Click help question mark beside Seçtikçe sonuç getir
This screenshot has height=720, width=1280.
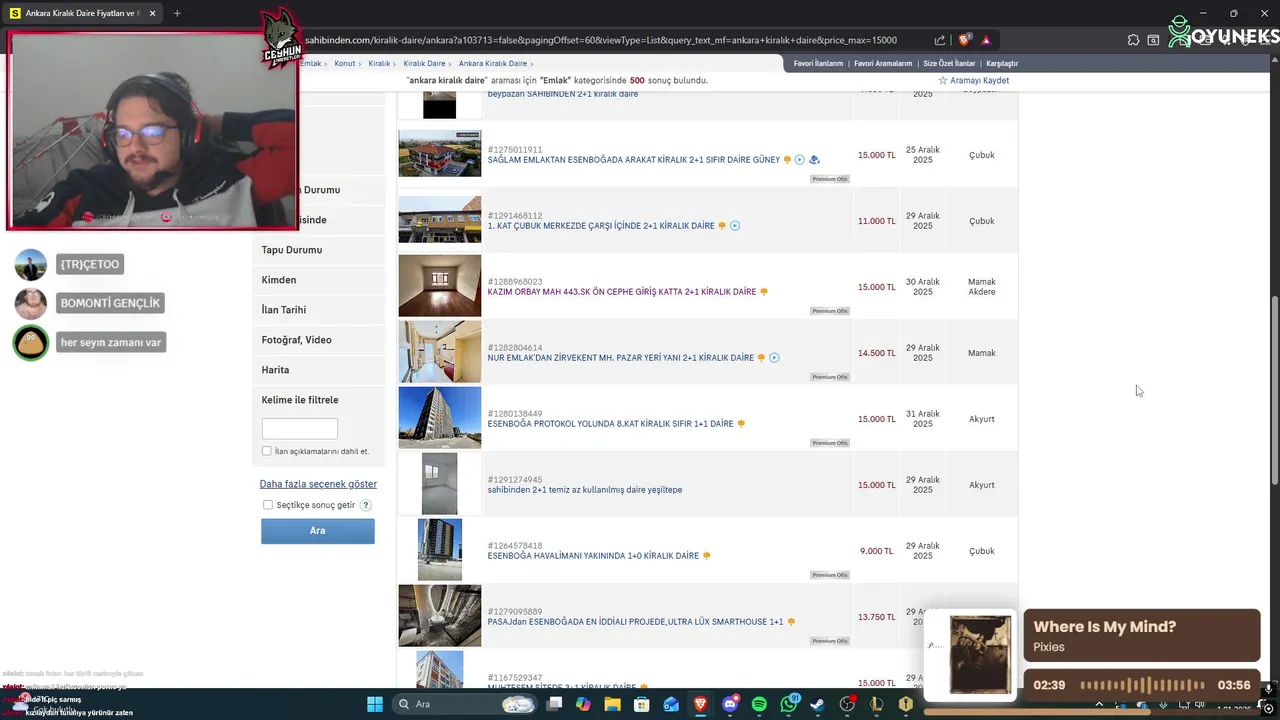click(366, 505)
